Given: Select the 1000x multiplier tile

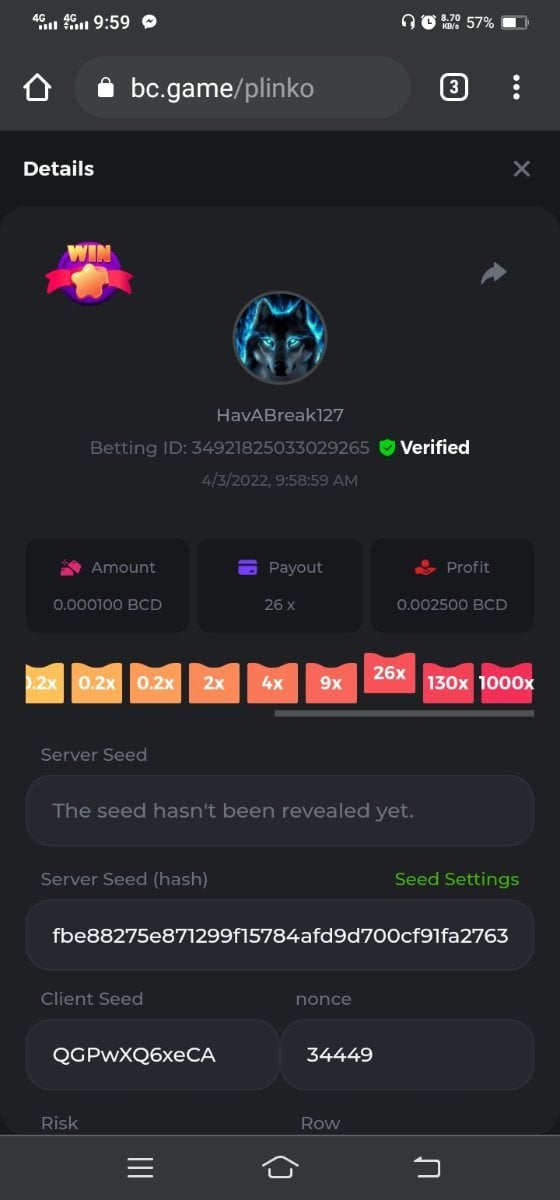Looking at the screenshot, I should coord(506,683).
